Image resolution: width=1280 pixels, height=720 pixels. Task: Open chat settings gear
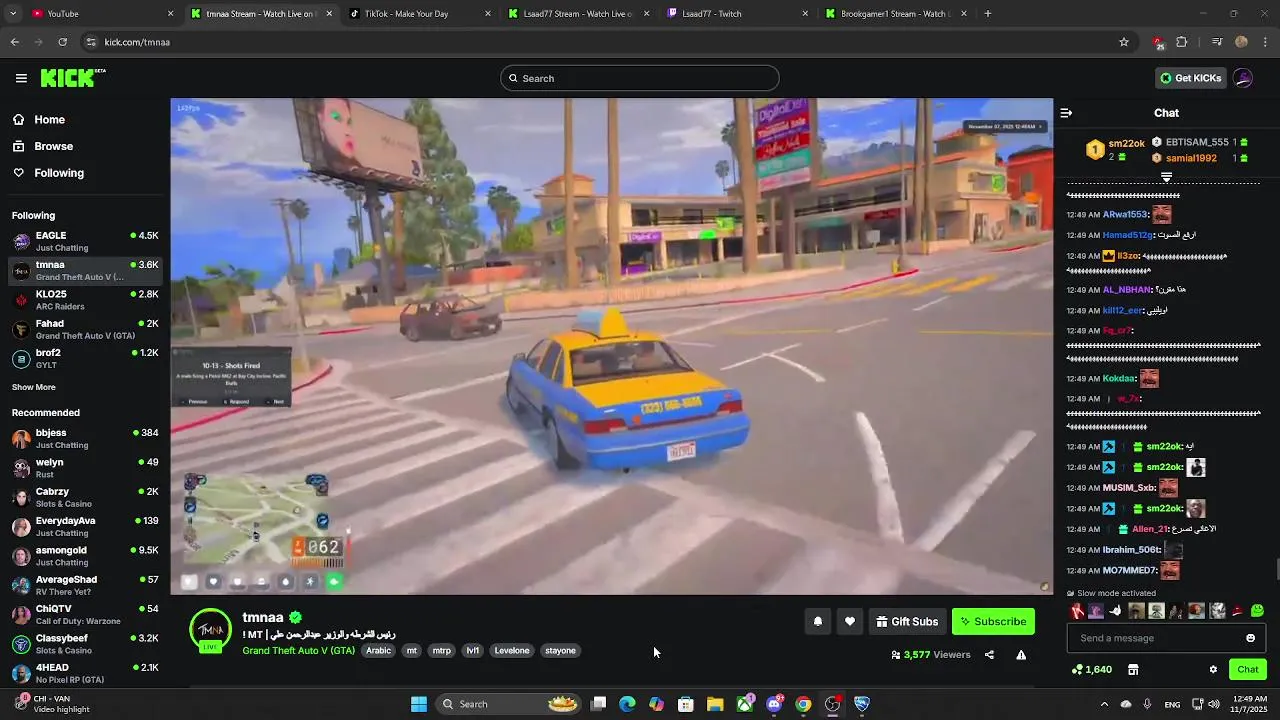coord(1213,669)
